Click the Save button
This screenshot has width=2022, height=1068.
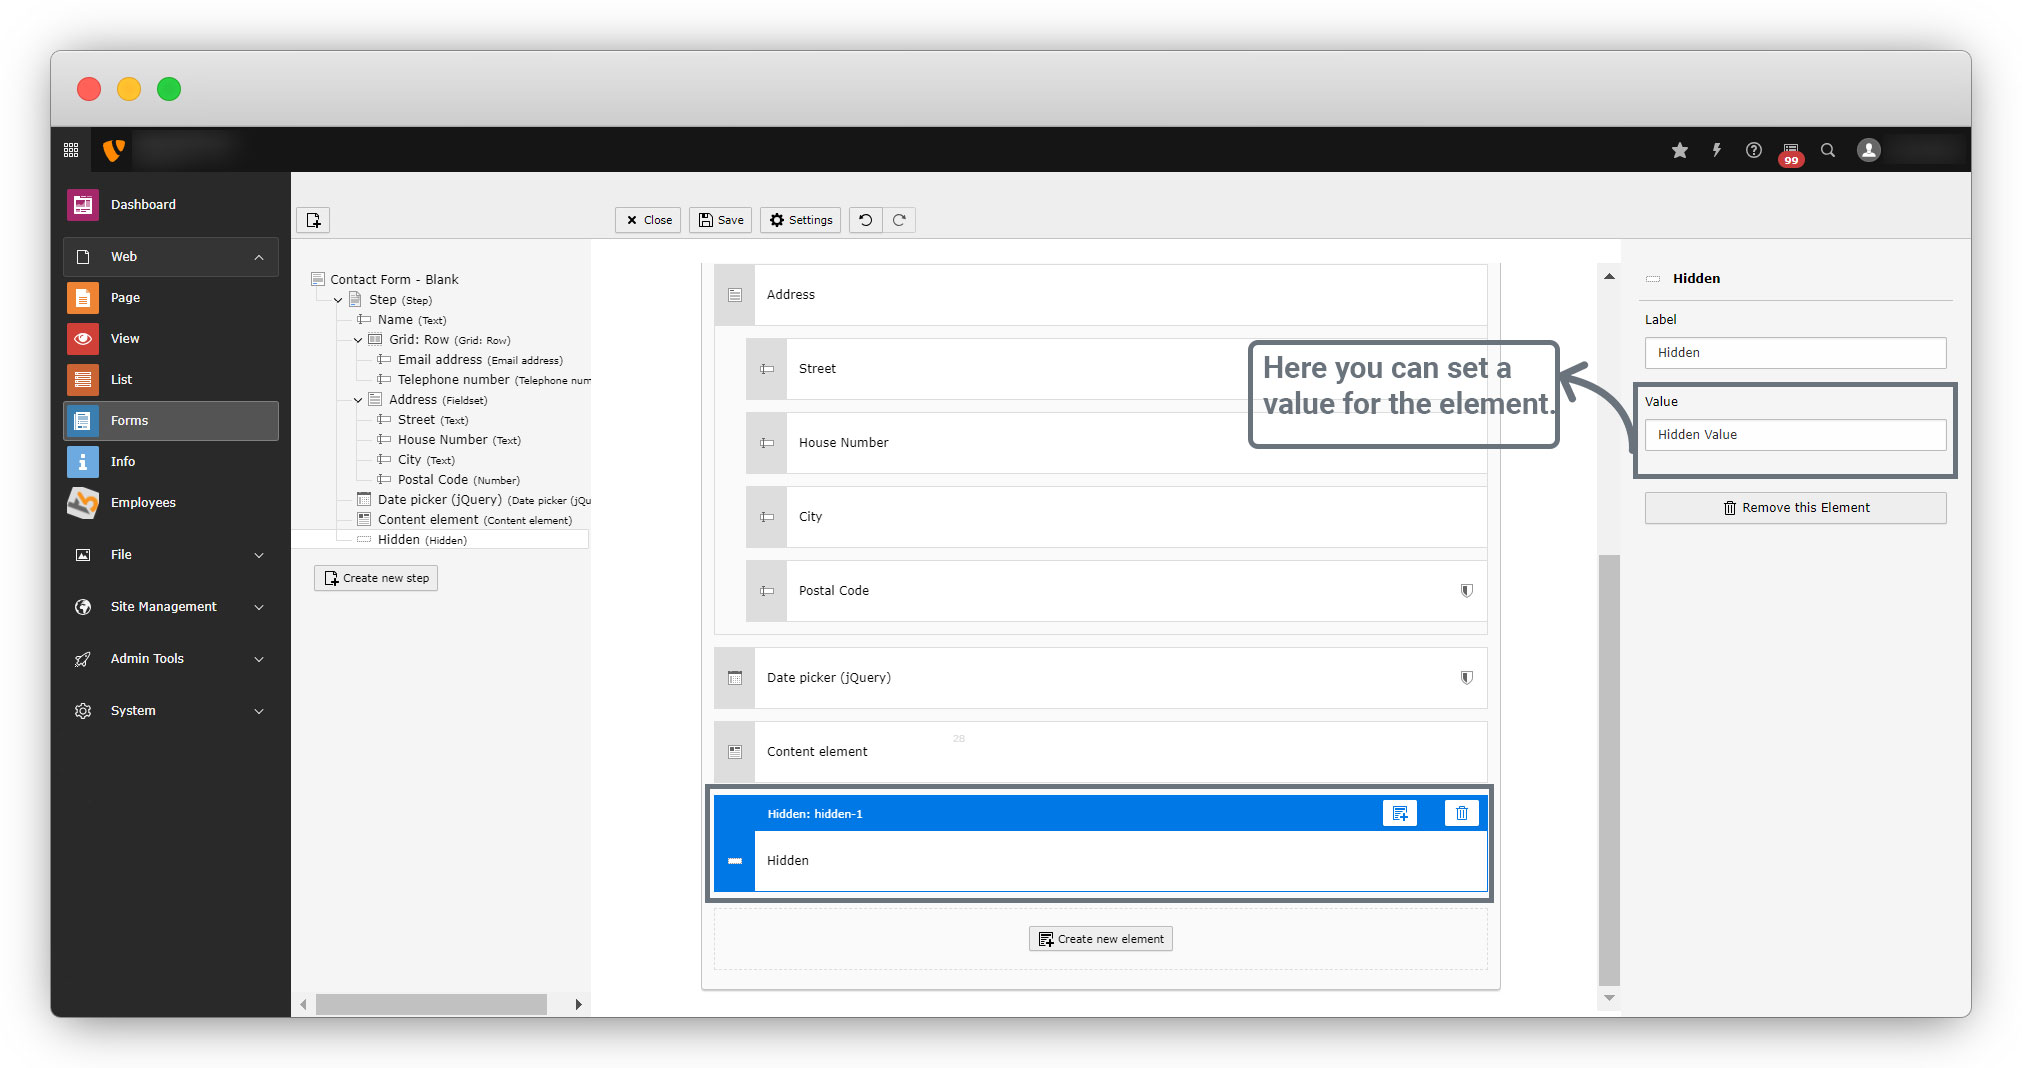pyautogui.click(x=720, y=220)
